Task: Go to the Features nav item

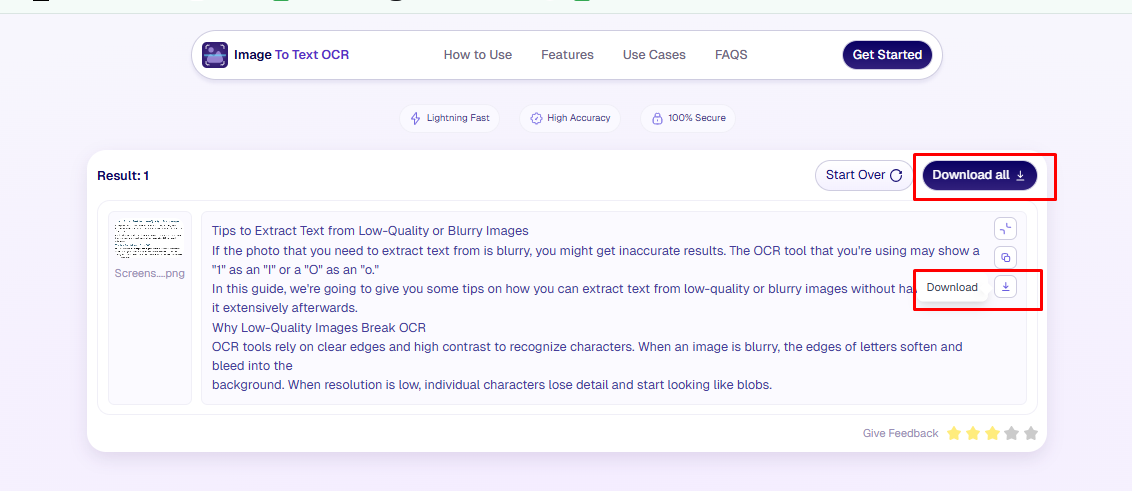Action: (567, 55)
